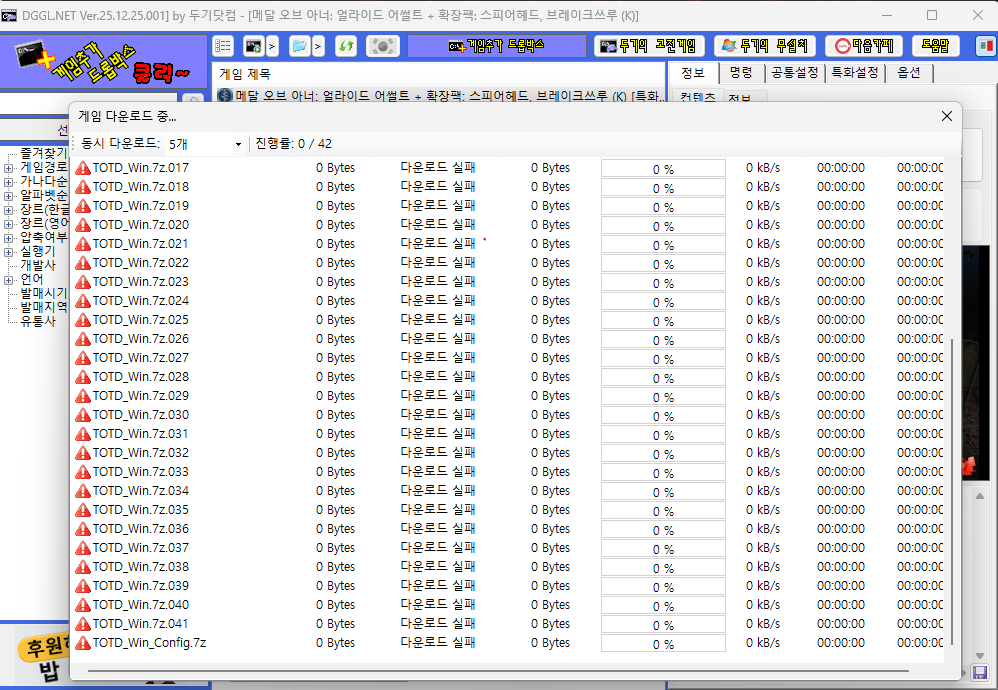Switch to the 옵션 tab

tap(909, 73)
